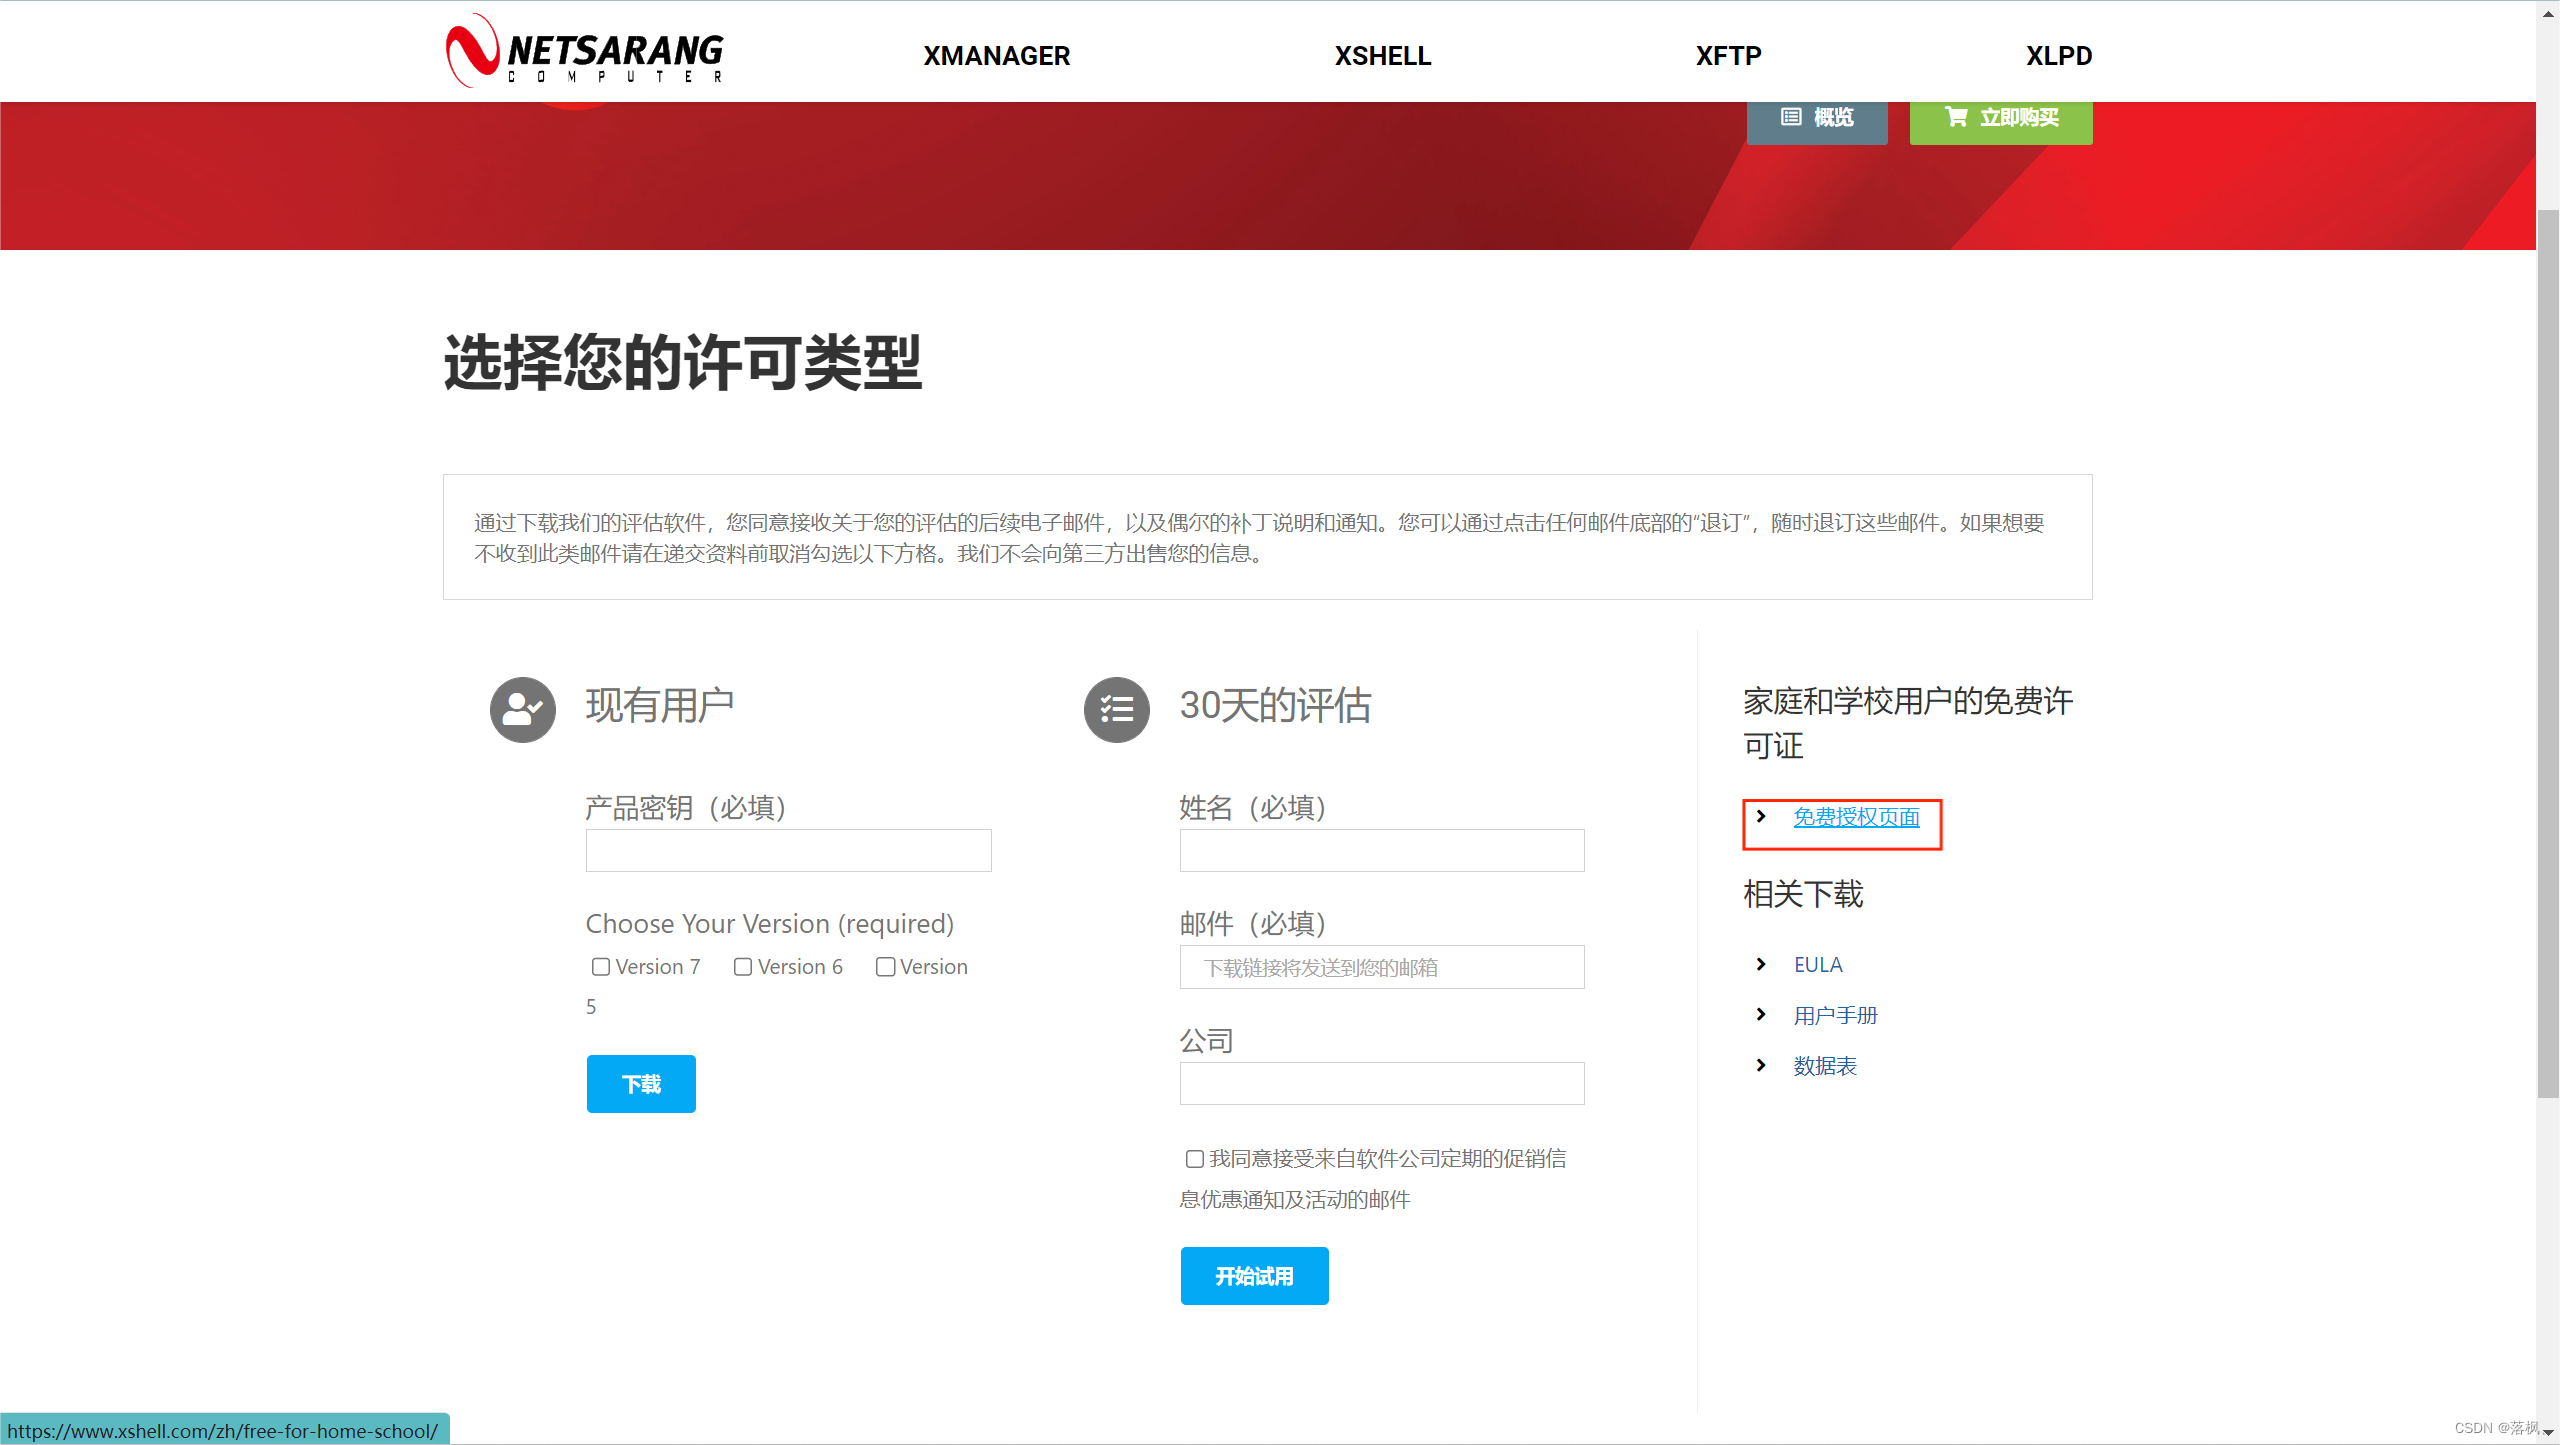
Task: Click the page vertical scrollbar thumb
Action: point(2548,655)
